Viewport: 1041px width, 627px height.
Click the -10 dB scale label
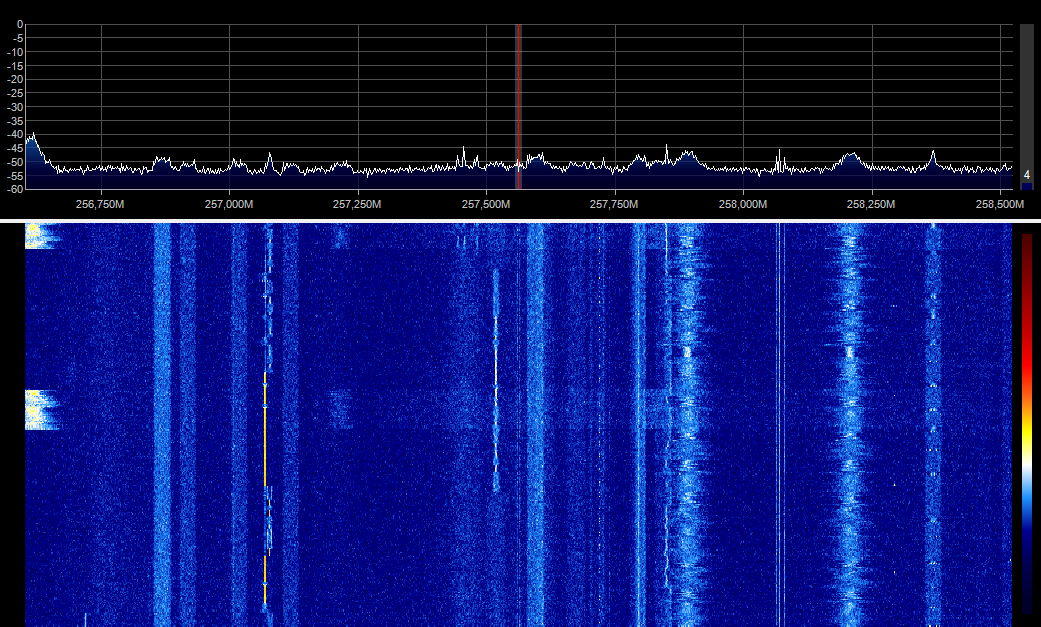(15, 52)
